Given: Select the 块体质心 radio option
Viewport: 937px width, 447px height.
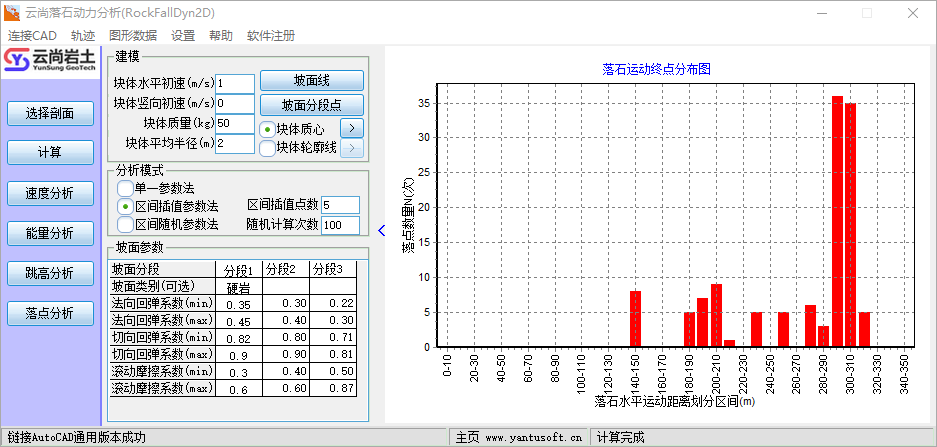Looking at the screenshot, I should (x=267, y=129).
